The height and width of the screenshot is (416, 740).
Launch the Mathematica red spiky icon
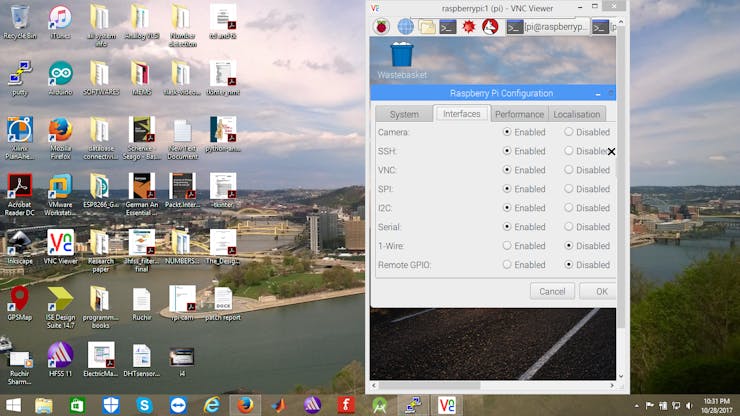469,26
